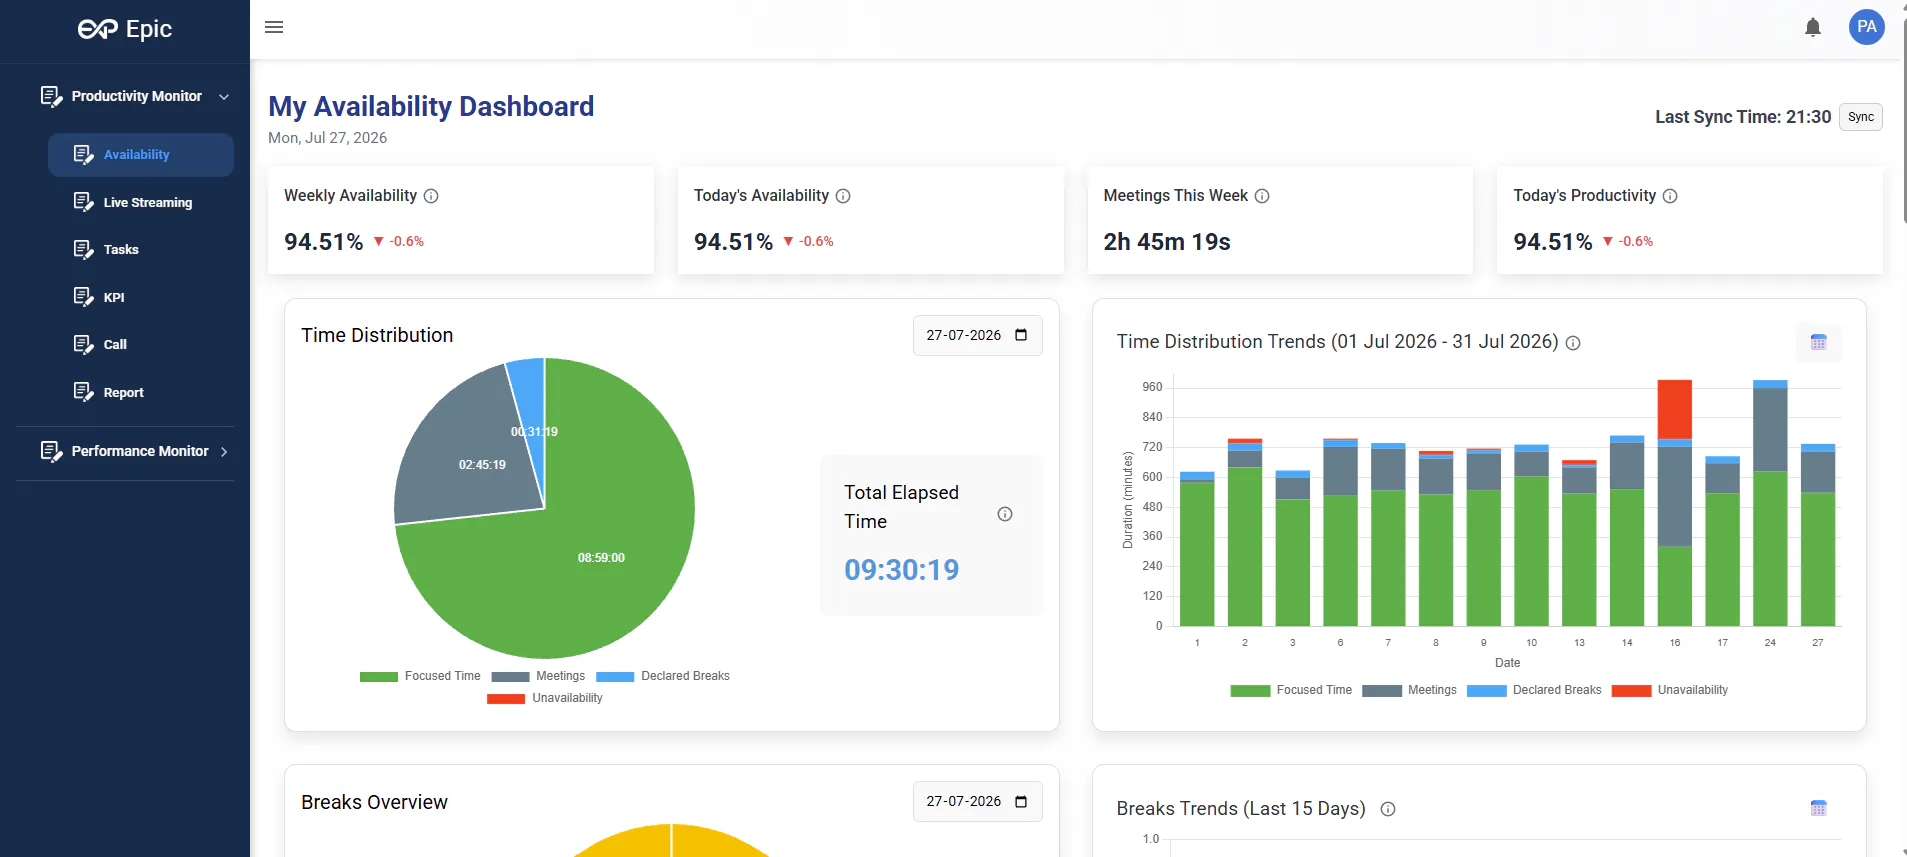Click the KPI menu icon
This screenshot has height=857, width=1907.
83,297
